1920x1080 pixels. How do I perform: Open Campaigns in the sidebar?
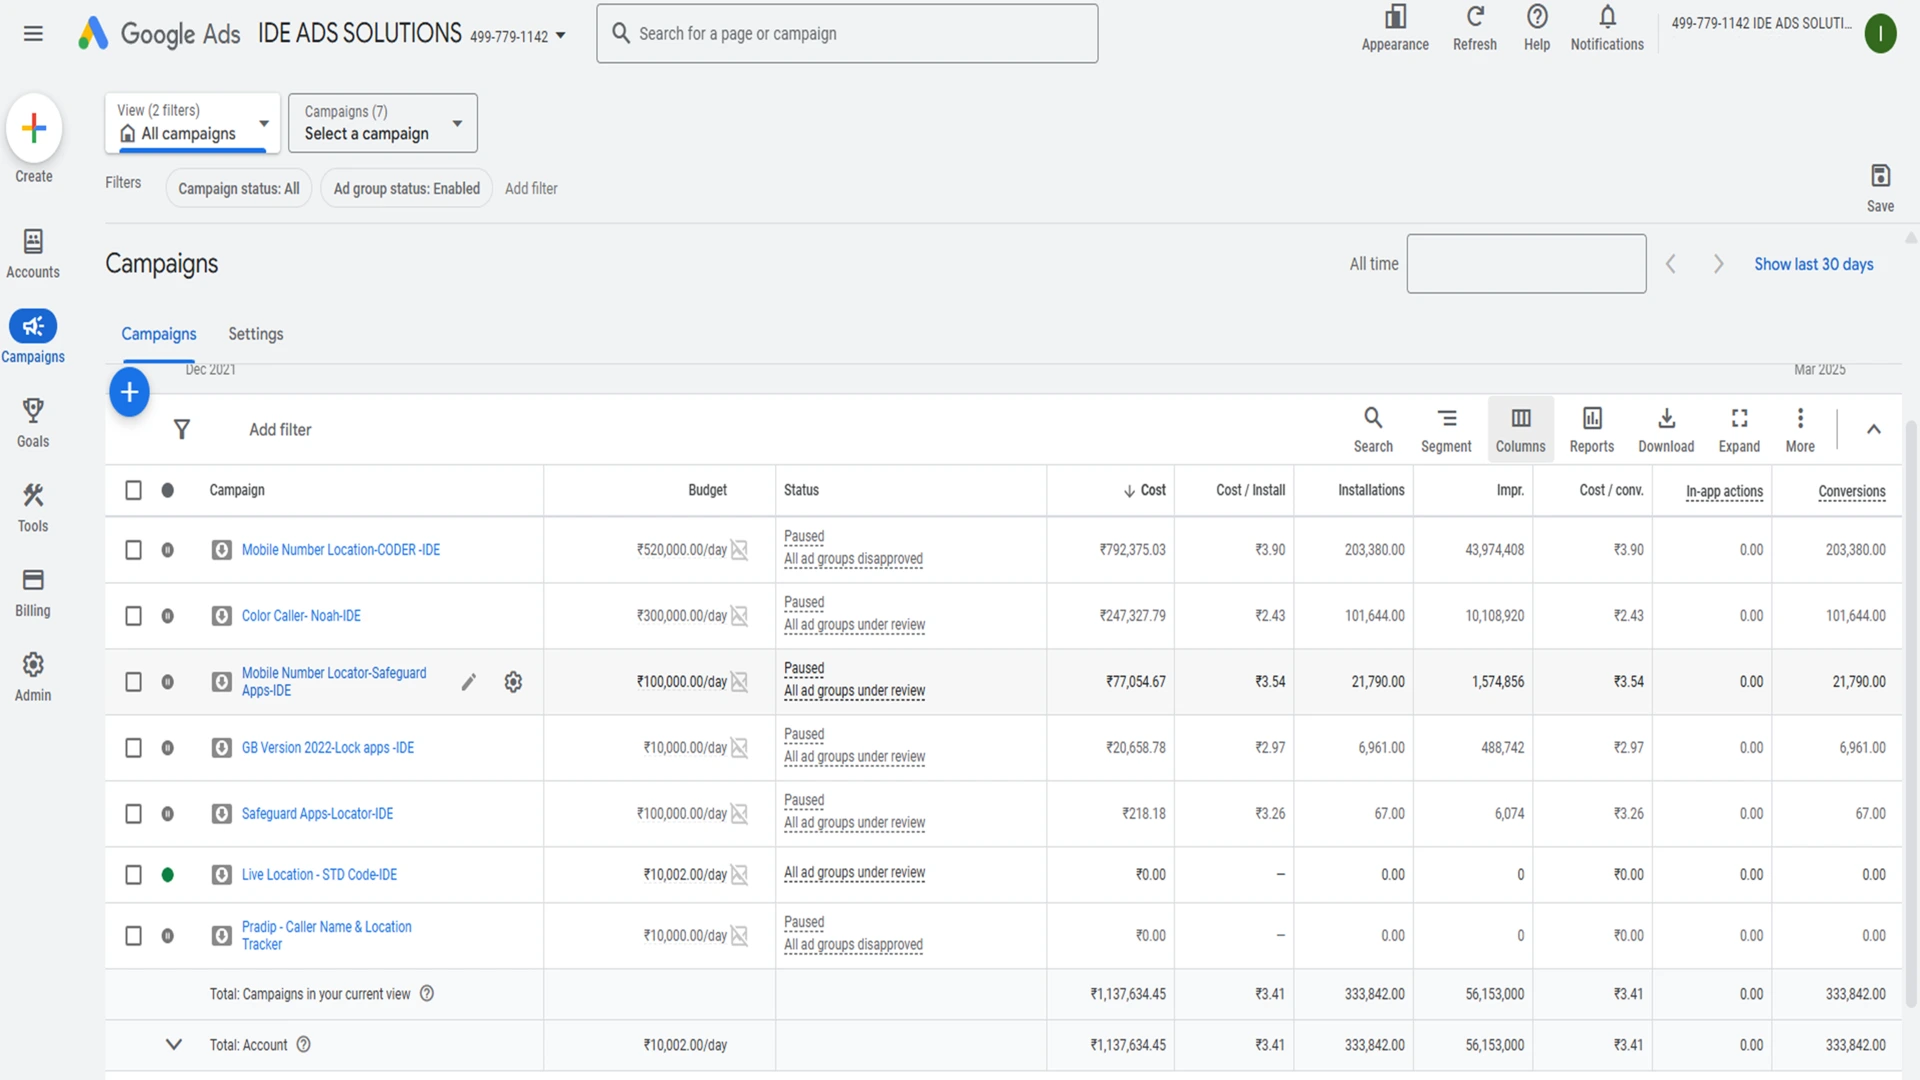click(33, 338)
